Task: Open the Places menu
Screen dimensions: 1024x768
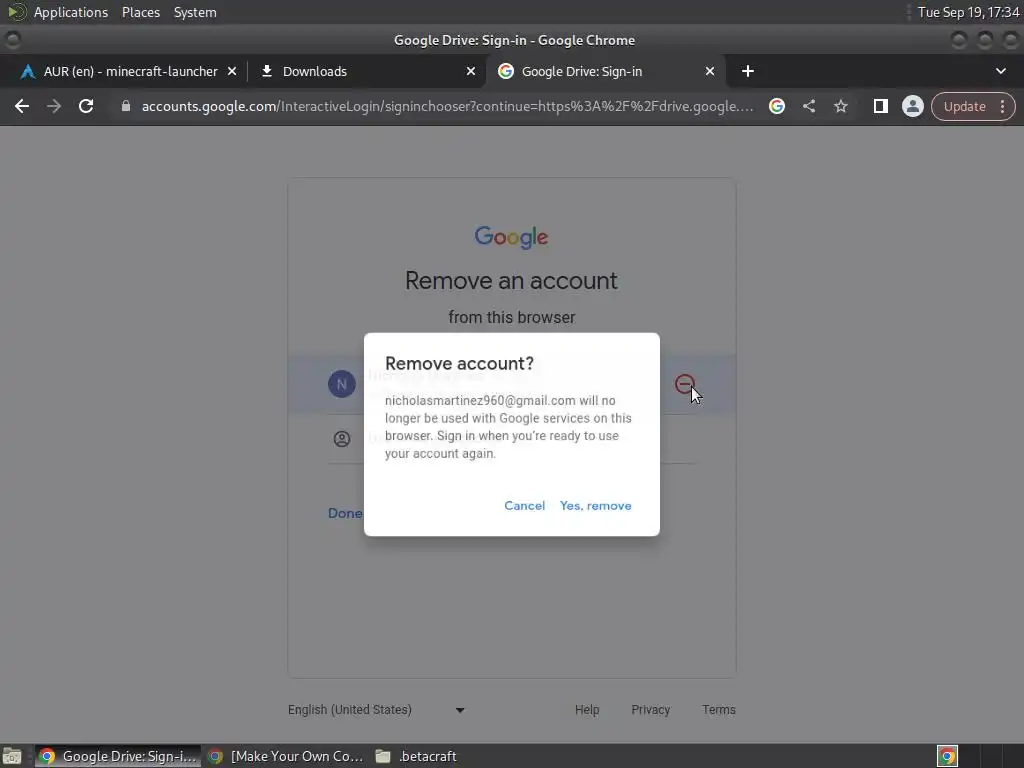Action: [x=140, y=12]
